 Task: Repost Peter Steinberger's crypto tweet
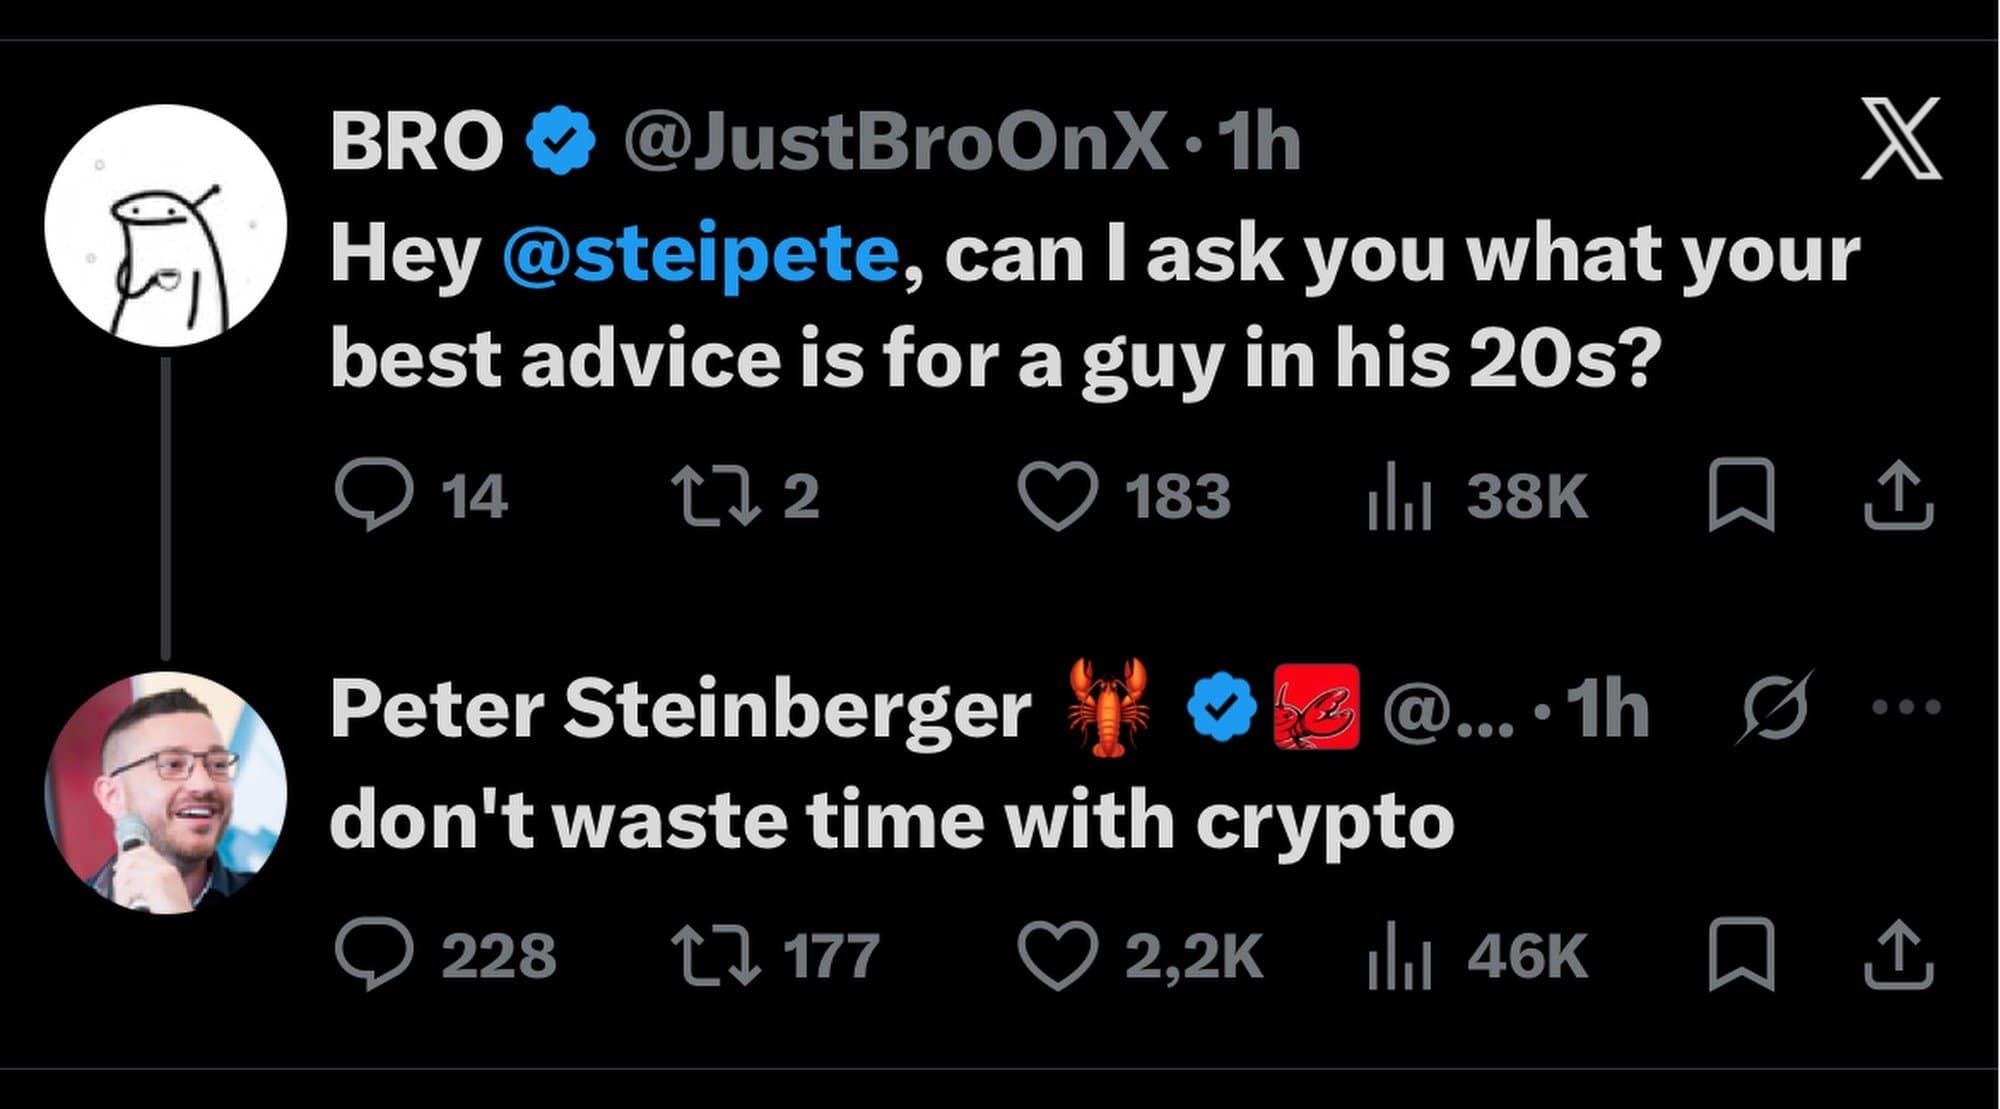pos(714,955)
